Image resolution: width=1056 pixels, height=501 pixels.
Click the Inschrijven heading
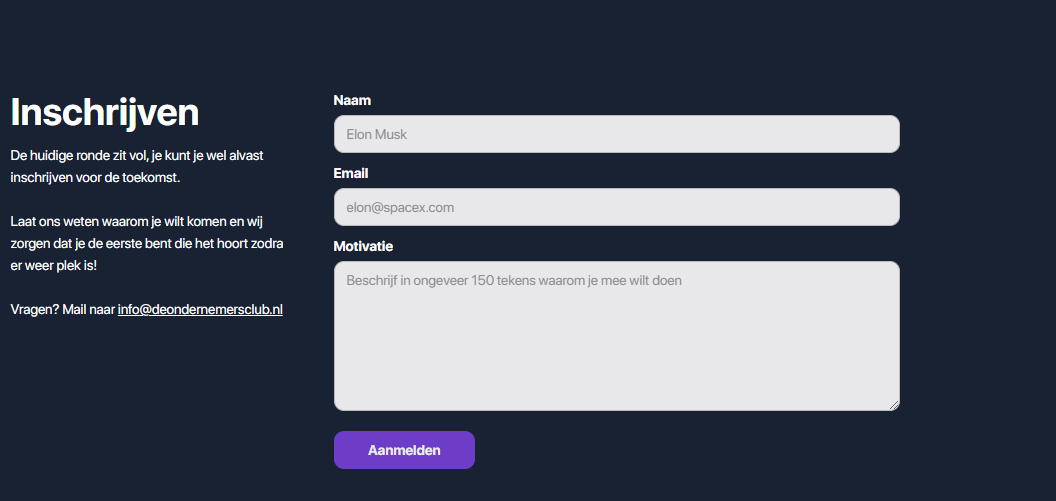[105, 112]
